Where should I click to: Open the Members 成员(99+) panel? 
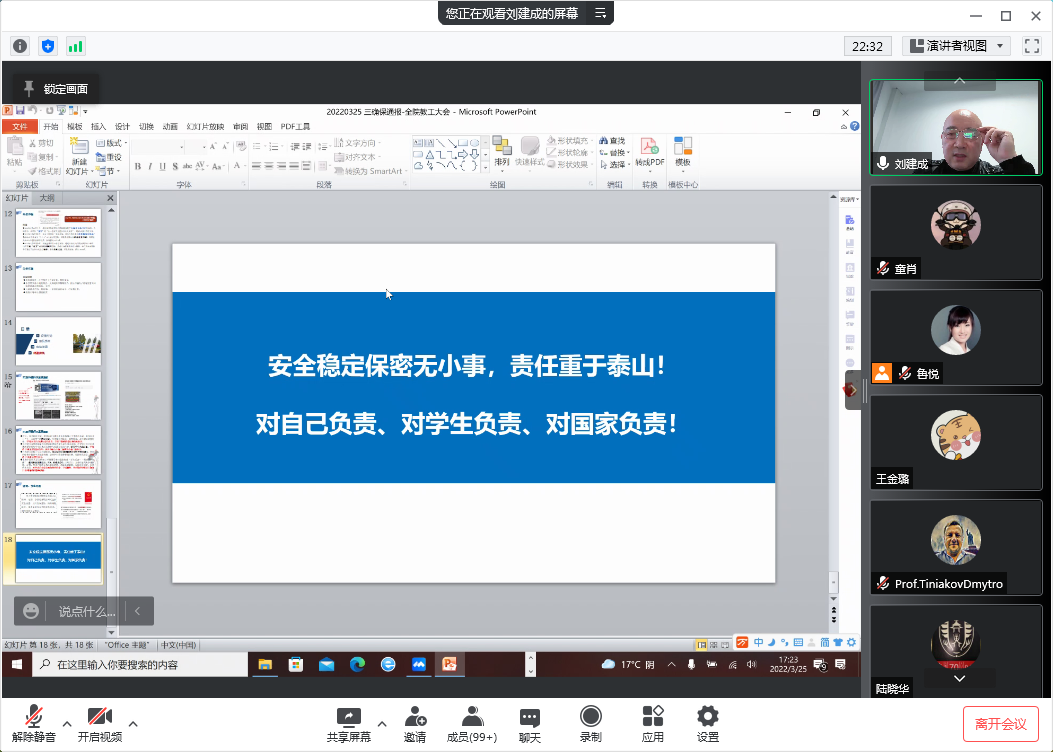click(x=472, y=717)
